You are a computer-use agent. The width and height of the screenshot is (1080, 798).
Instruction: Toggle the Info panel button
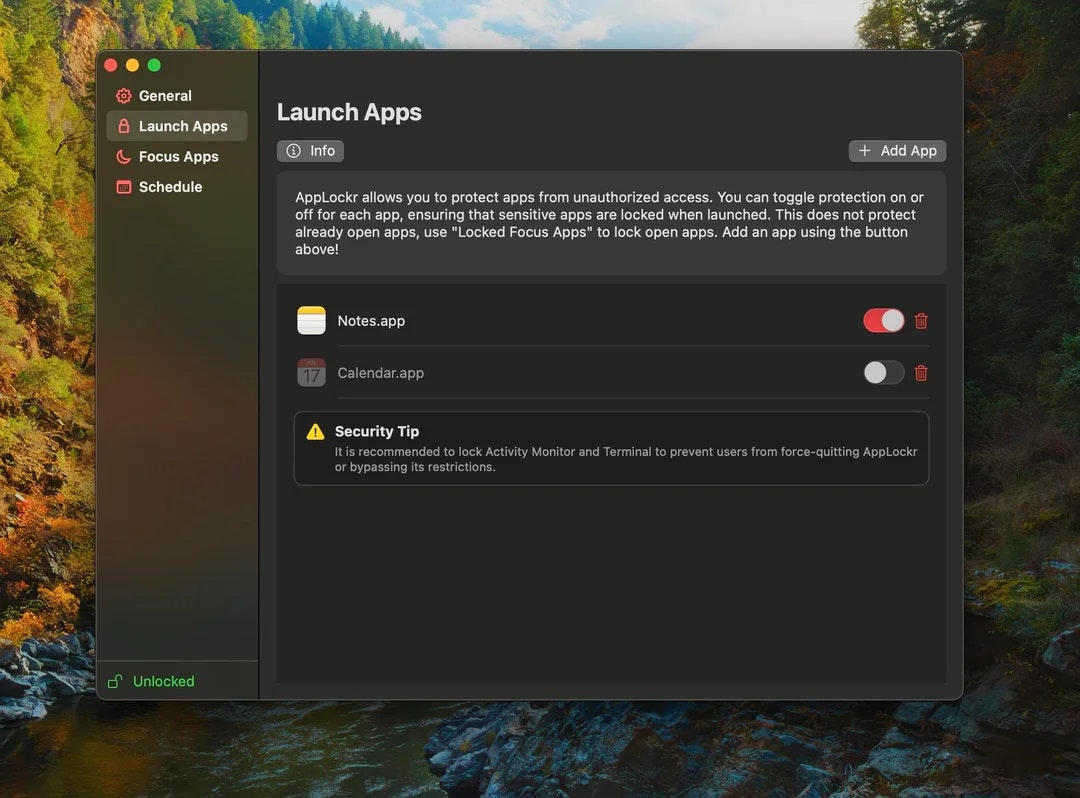(311, 151)
